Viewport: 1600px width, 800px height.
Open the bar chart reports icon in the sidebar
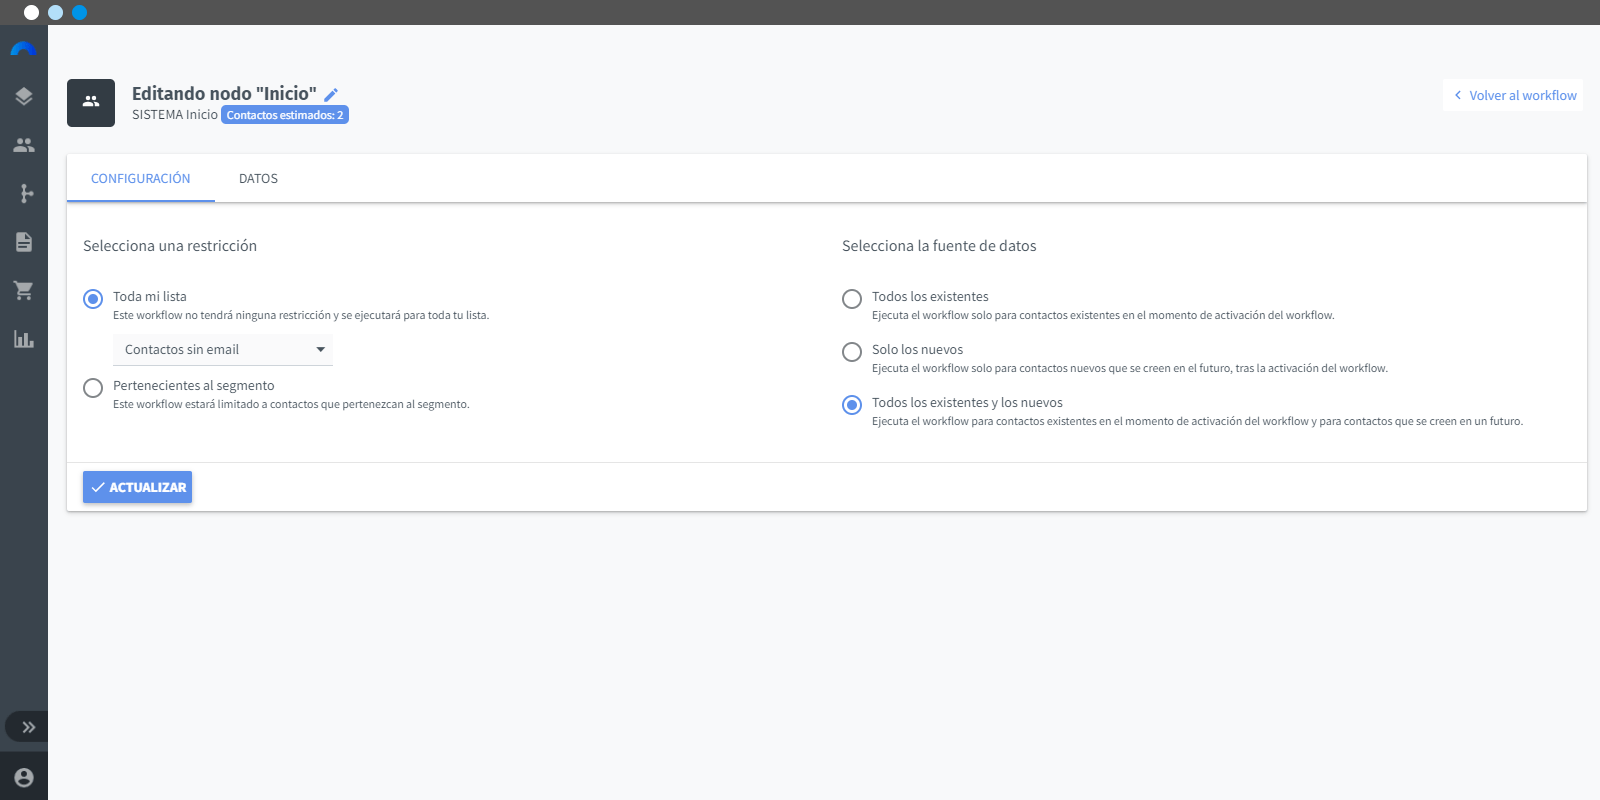pyautogui.click(x=24, y=339)
